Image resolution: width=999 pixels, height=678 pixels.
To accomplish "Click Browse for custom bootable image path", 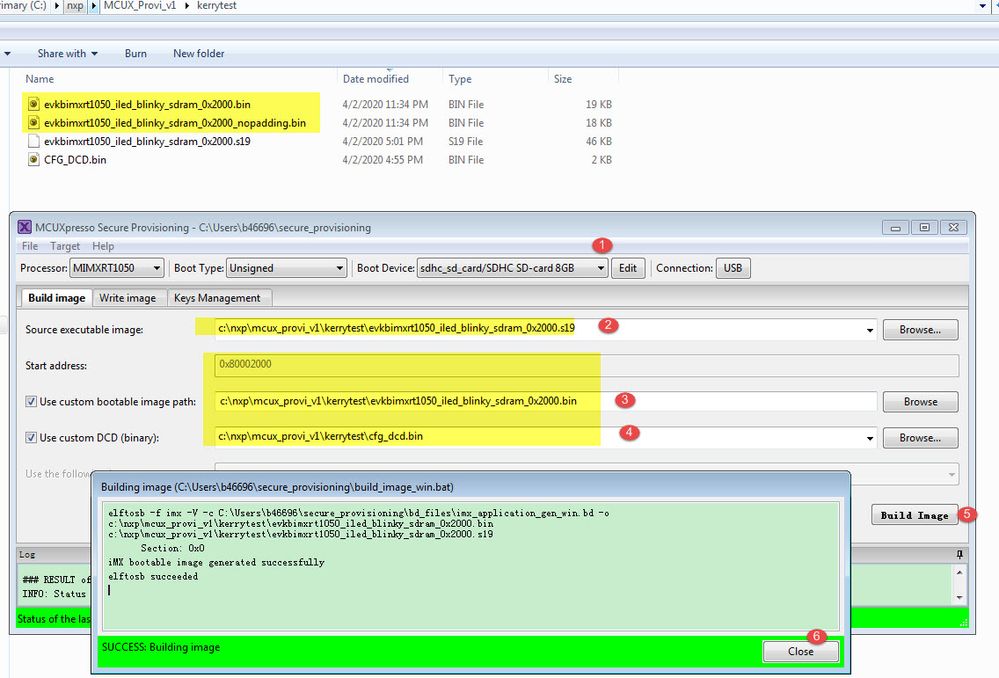I will point(920,402).
